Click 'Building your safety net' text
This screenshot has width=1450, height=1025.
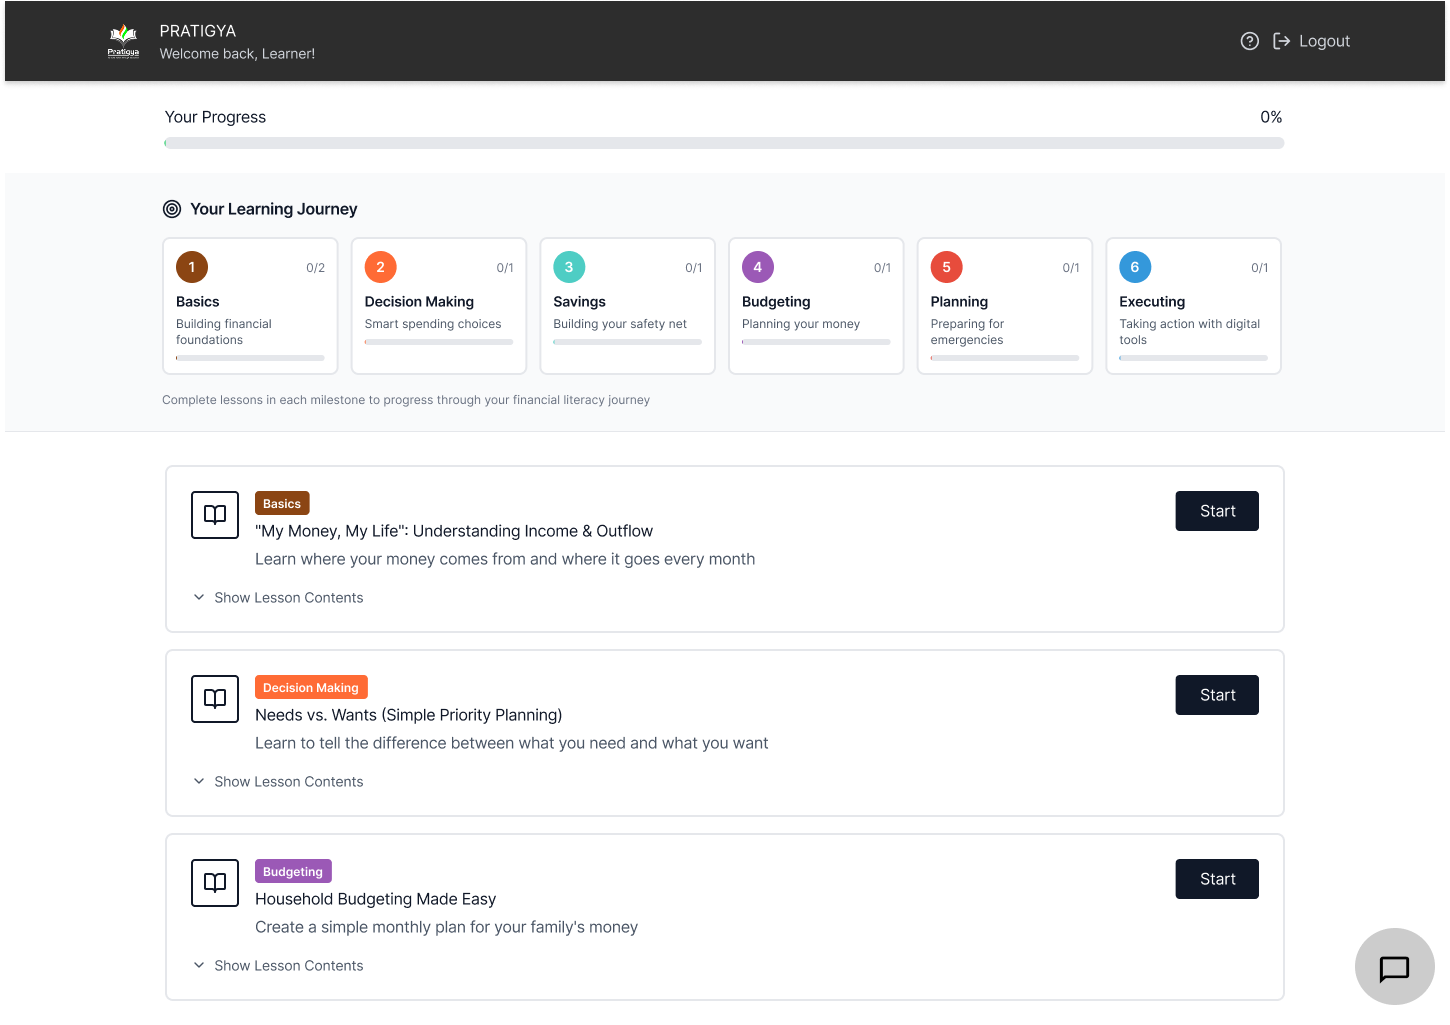[620, 324]
